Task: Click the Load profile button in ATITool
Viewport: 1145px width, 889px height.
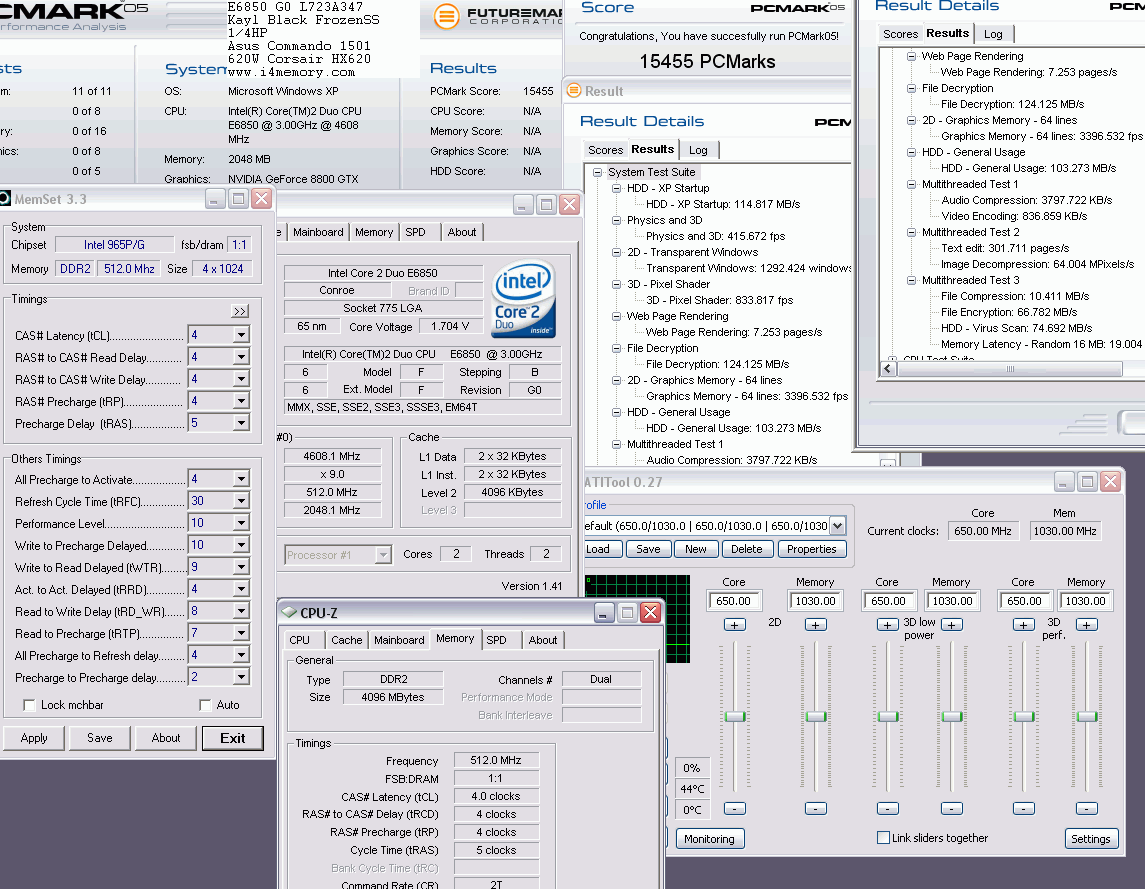Action: click(602, 549)
